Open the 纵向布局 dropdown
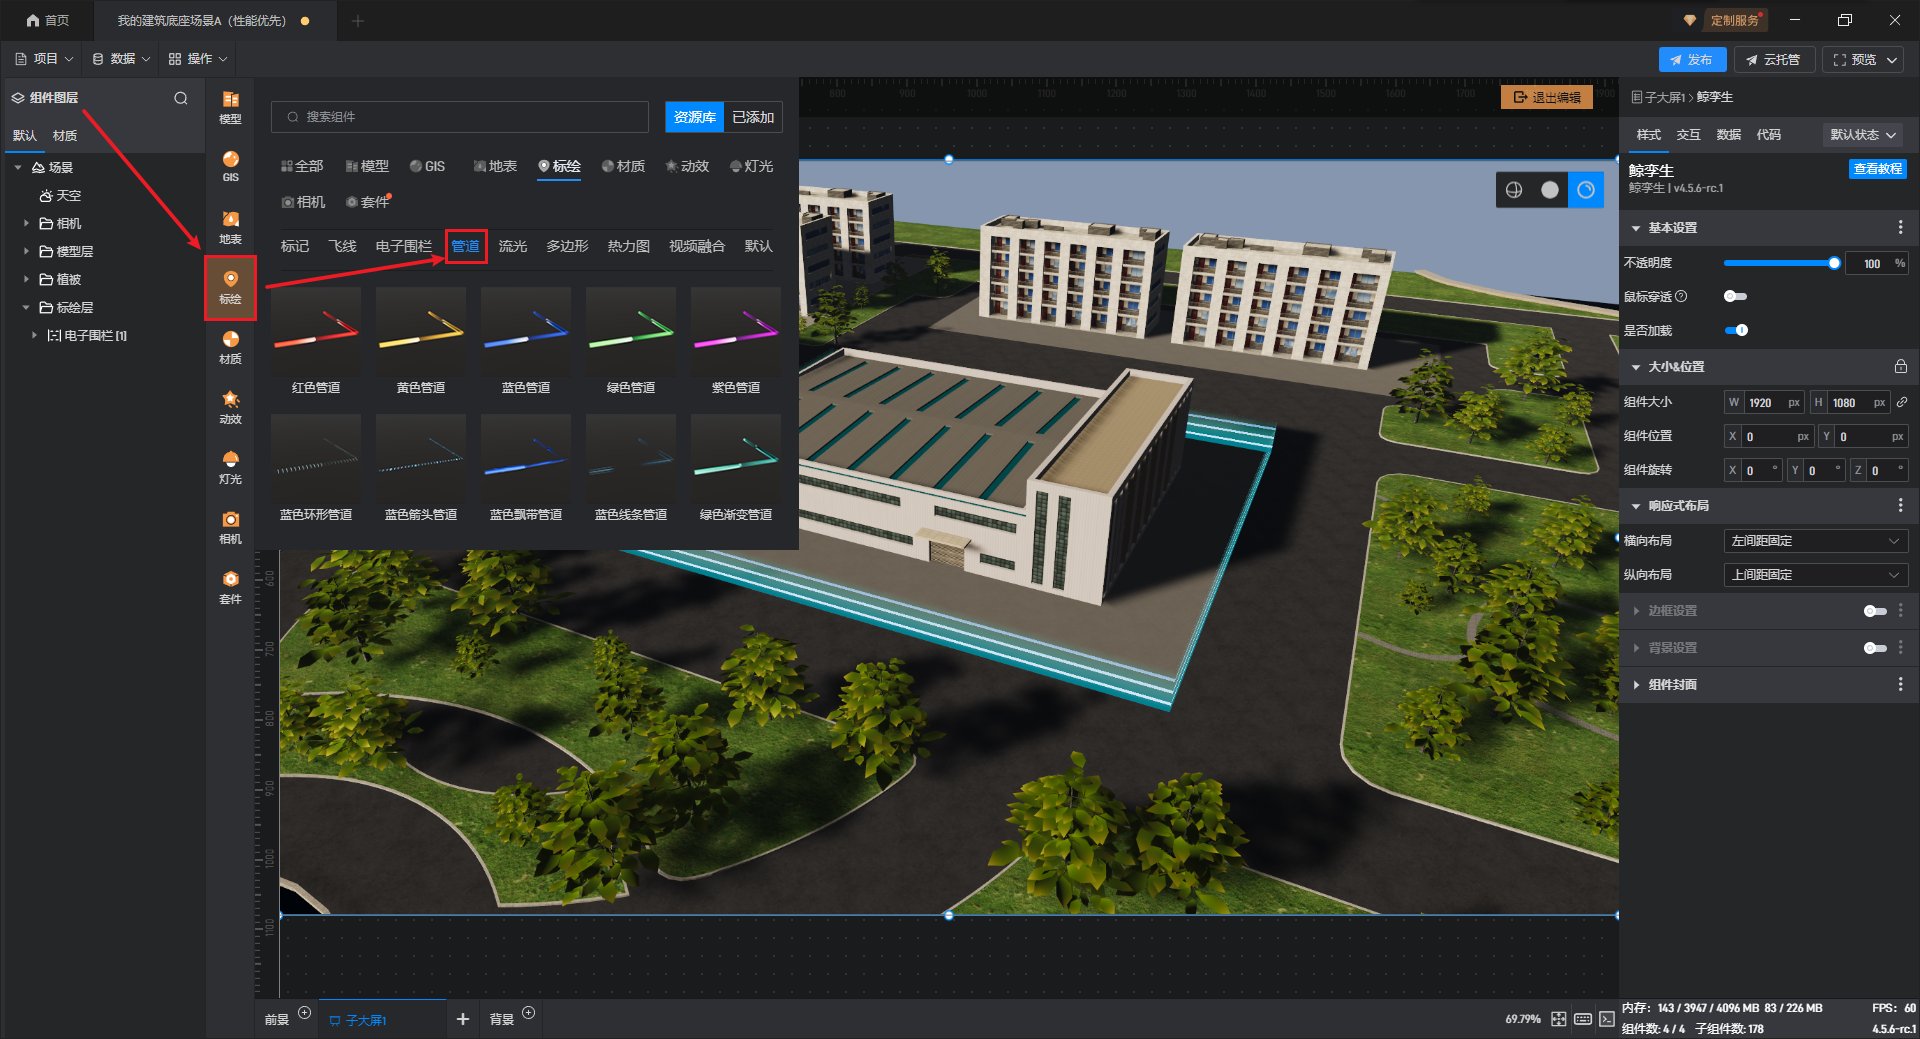The image size is (1920, 1039). pyautogui.click(x=1815, y=575)
